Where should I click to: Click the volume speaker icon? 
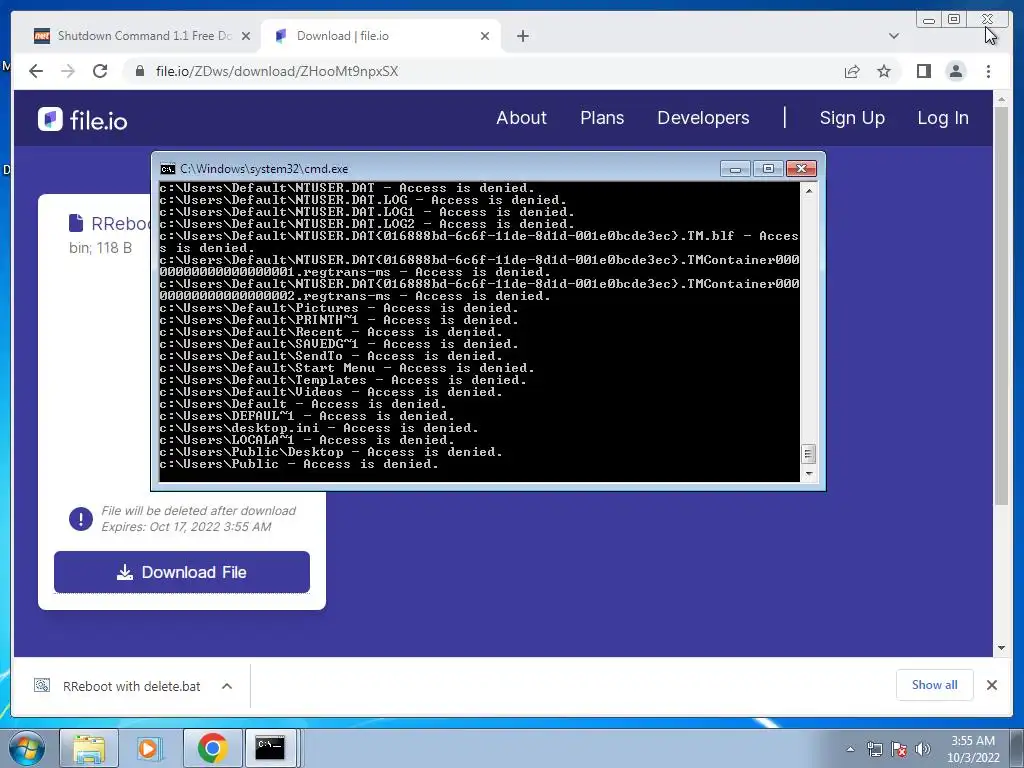pyautogui.click(x=923, y=749)
